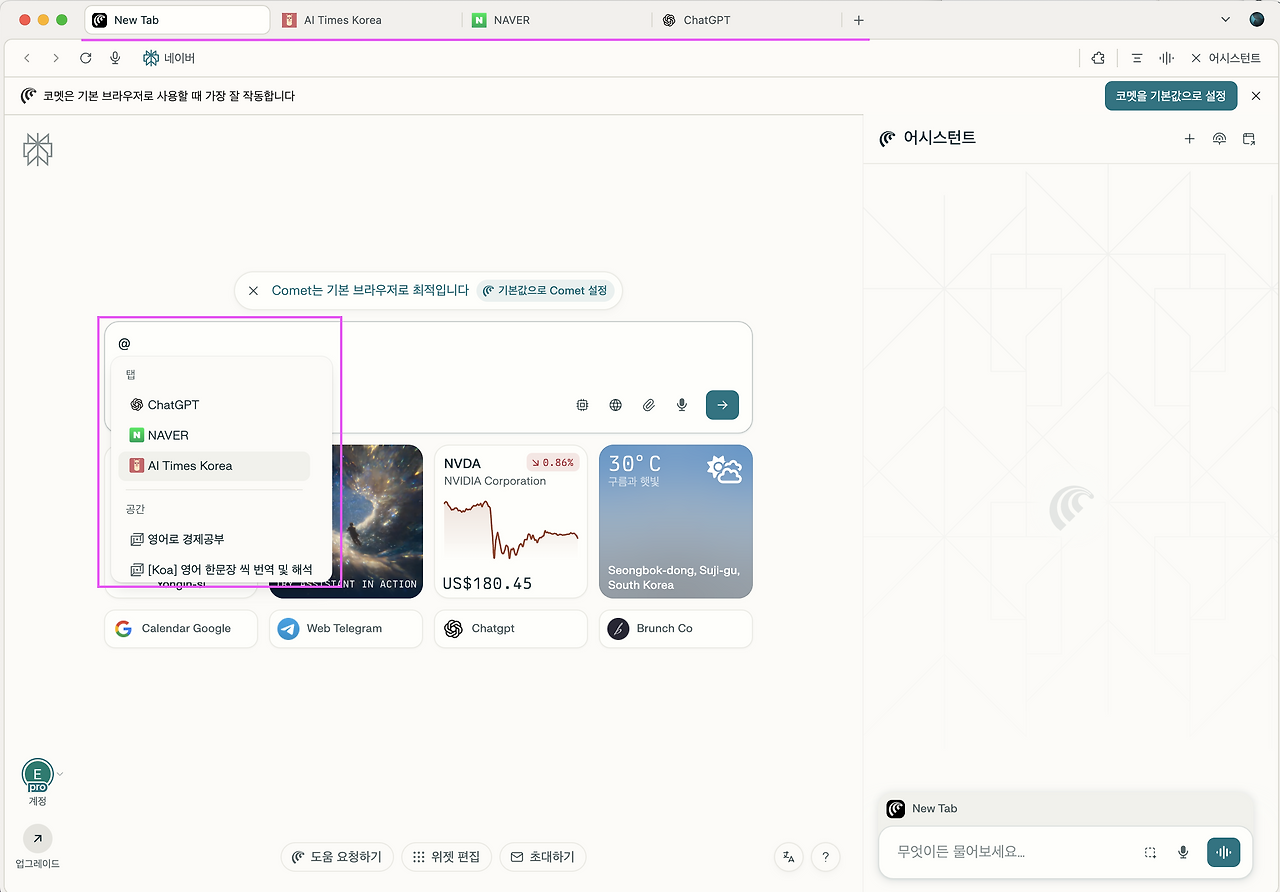Open the 계정 account avatar menu

pos(37,775)
